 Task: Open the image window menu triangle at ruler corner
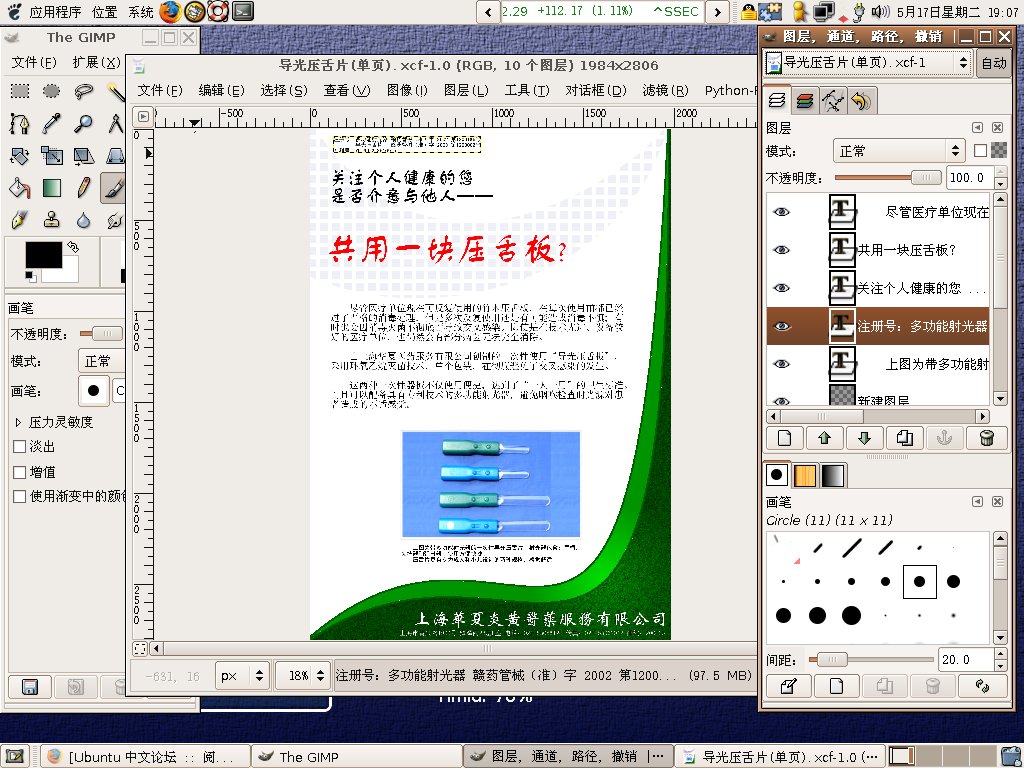pyautogui.click(x=143, y=117)
